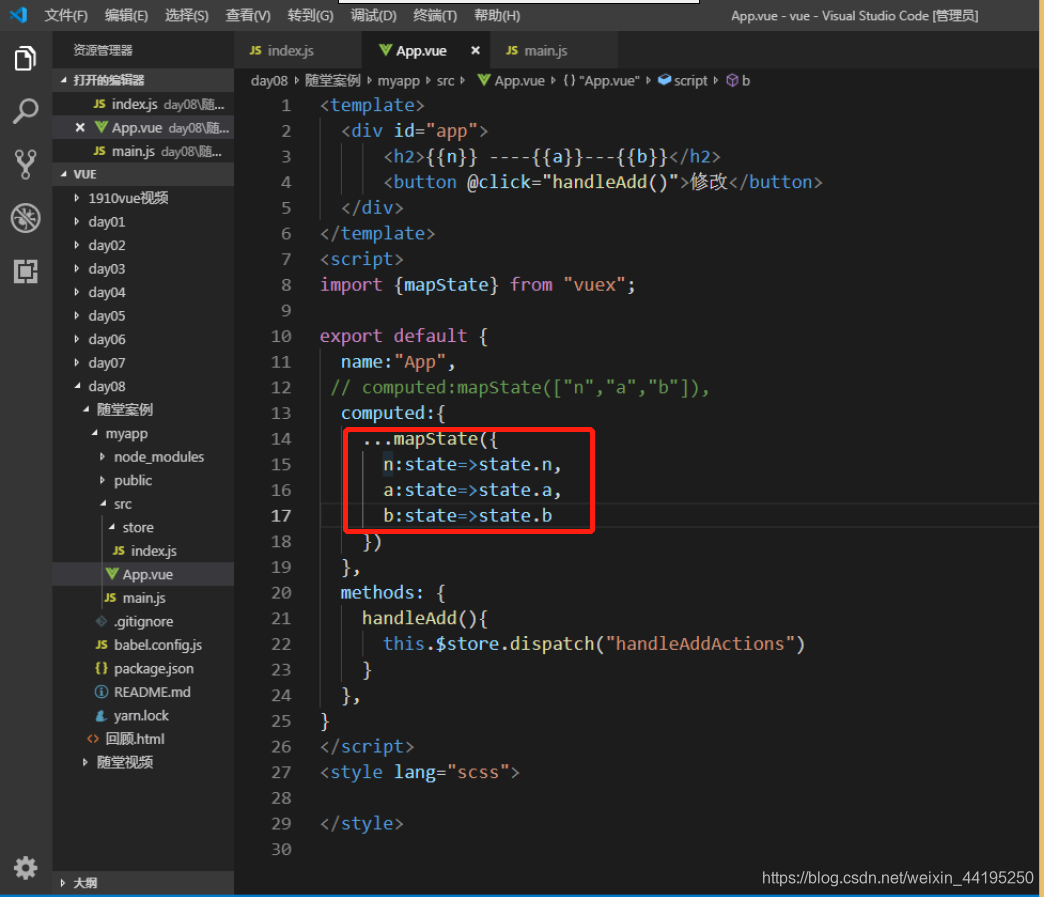Open the 编辑(E) menu

click(127, 15)
